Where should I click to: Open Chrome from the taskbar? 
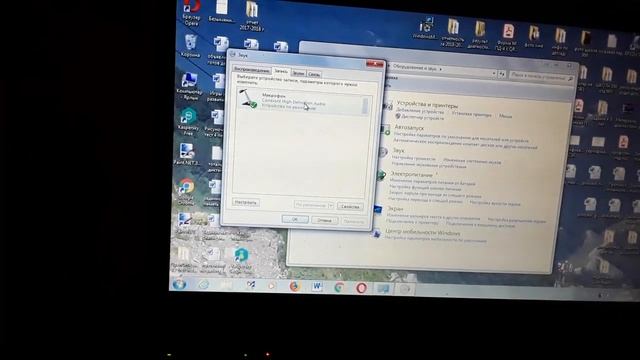click(x=339, y=287)
